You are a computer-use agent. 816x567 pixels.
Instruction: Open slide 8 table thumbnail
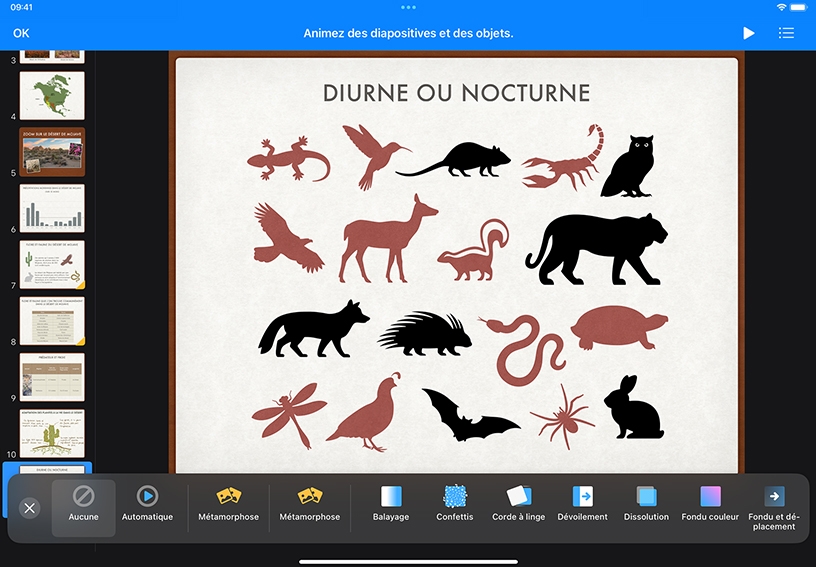tap(52, 321)
